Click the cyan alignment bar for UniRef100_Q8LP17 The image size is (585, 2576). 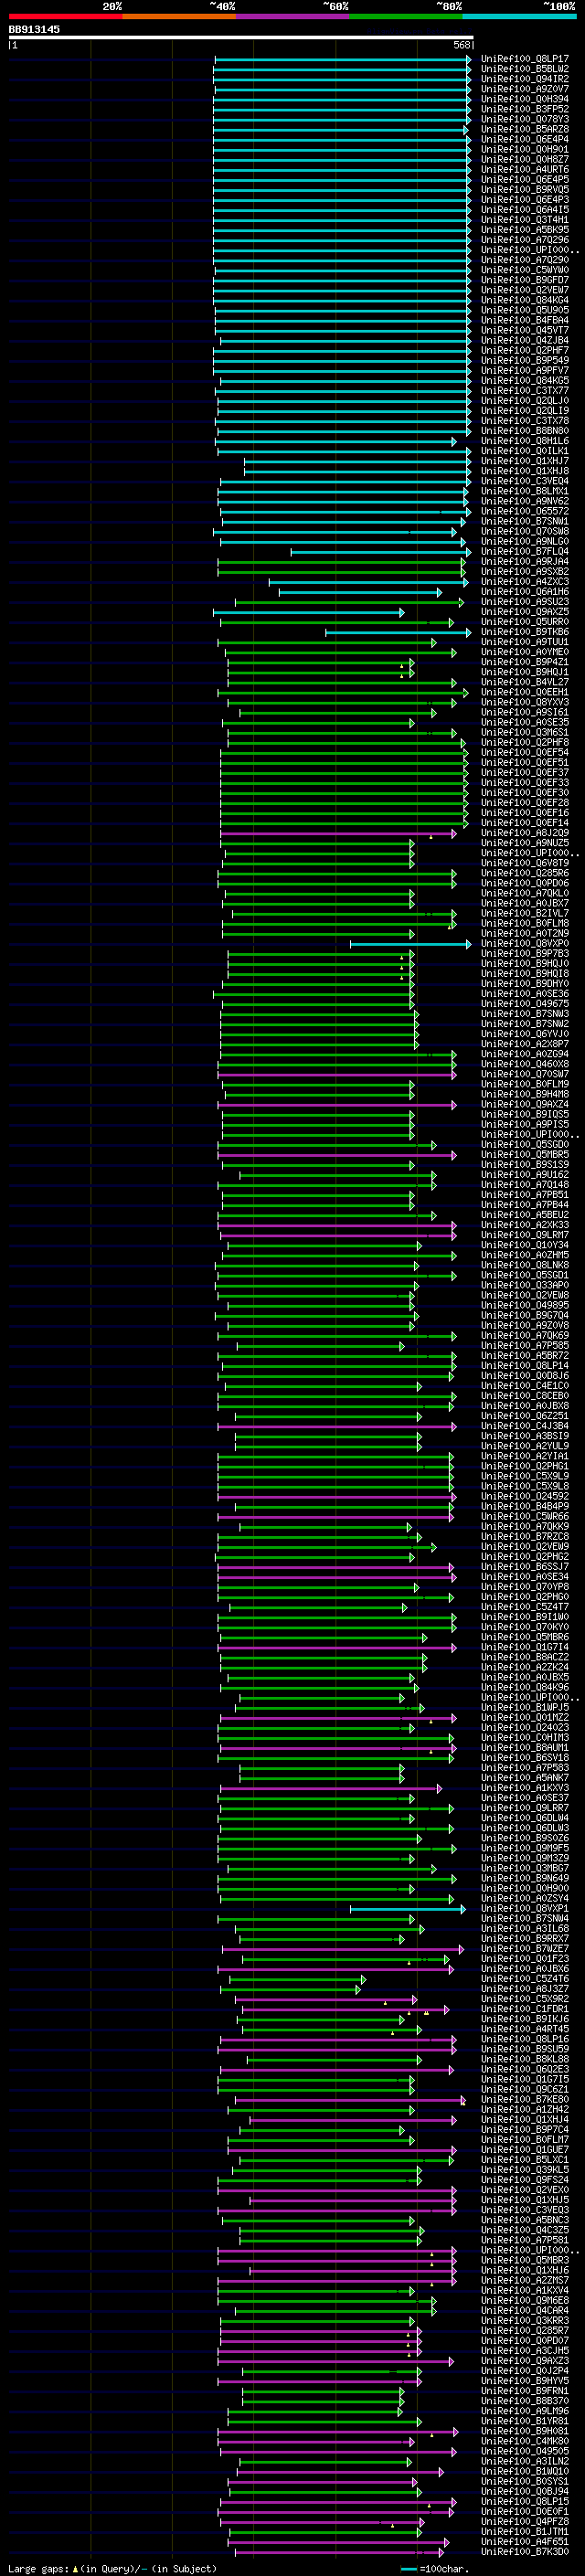[343, 59]
